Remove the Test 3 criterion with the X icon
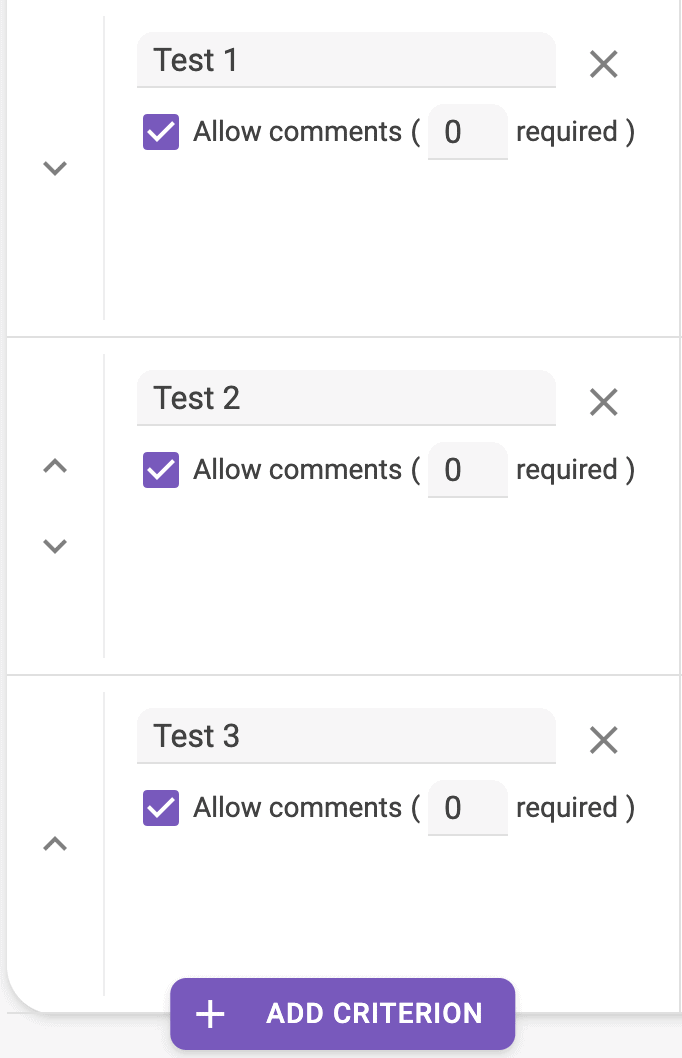The height and width of the screenshot is (1058, 682). click(x=603, y=740)
